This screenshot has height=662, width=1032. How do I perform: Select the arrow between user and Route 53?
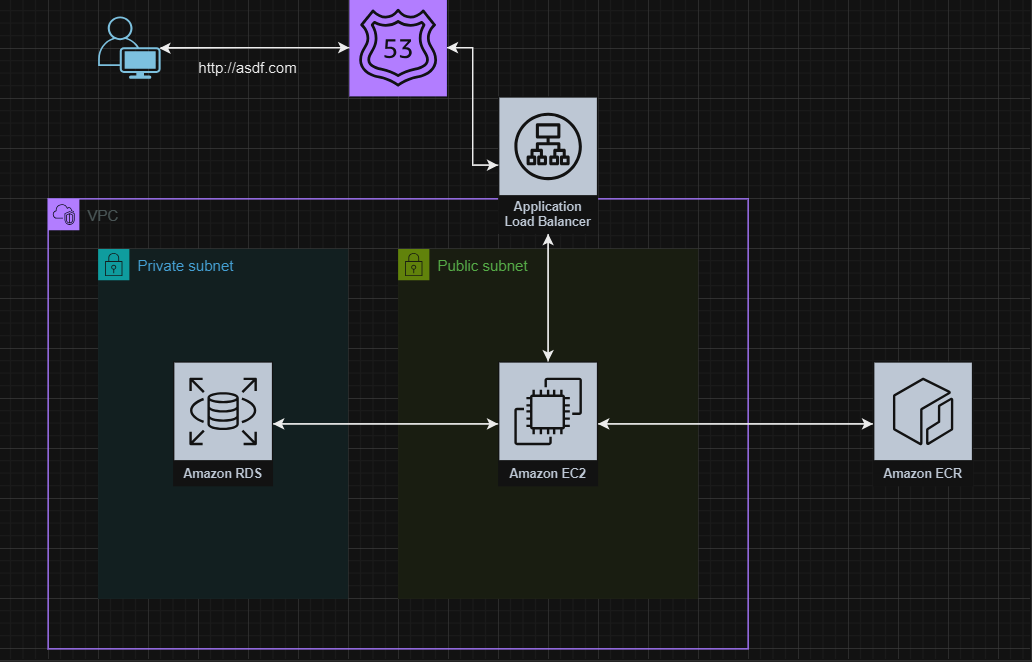(253, 48)
